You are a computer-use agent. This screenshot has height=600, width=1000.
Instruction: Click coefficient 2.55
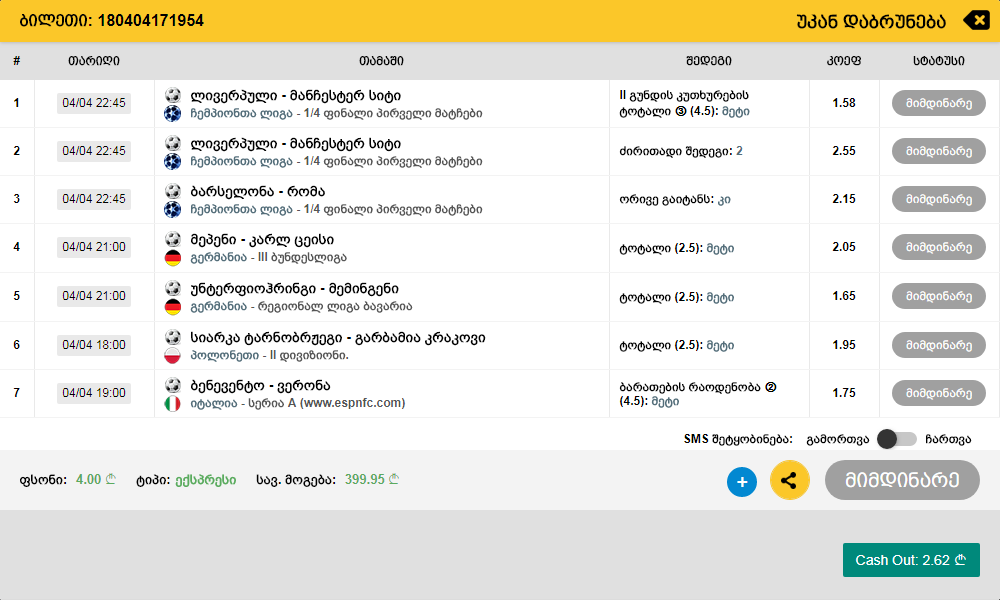point(844,151)
